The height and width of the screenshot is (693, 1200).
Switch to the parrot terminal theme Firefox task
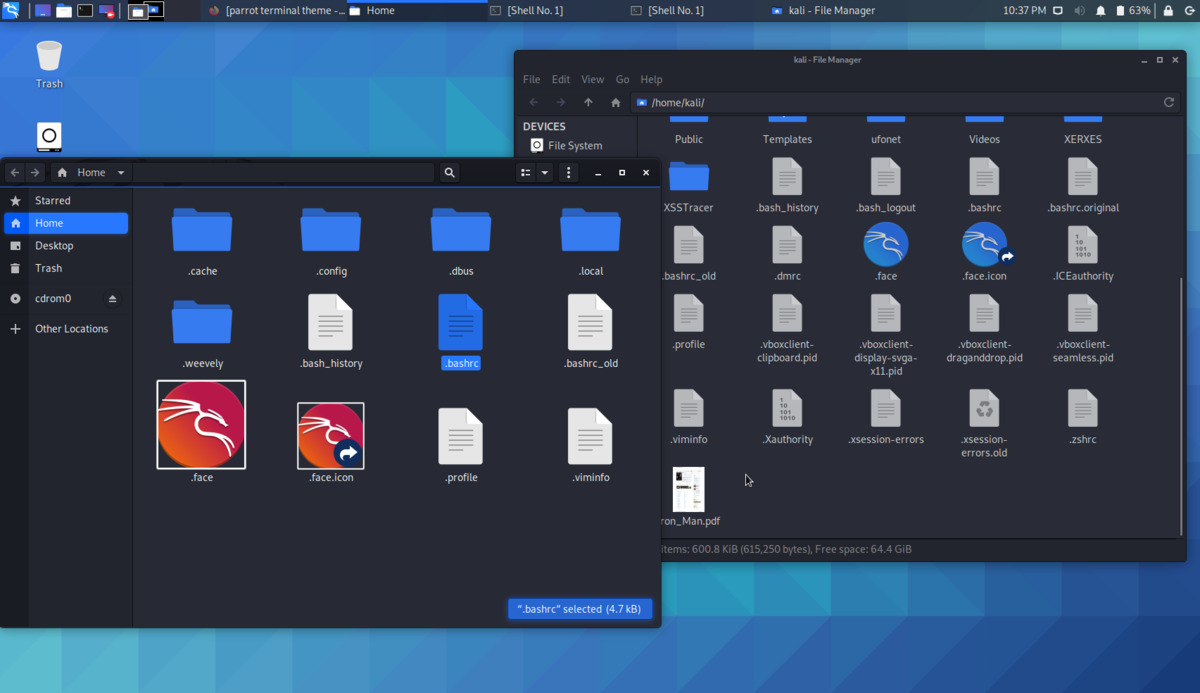click(277, 11)
